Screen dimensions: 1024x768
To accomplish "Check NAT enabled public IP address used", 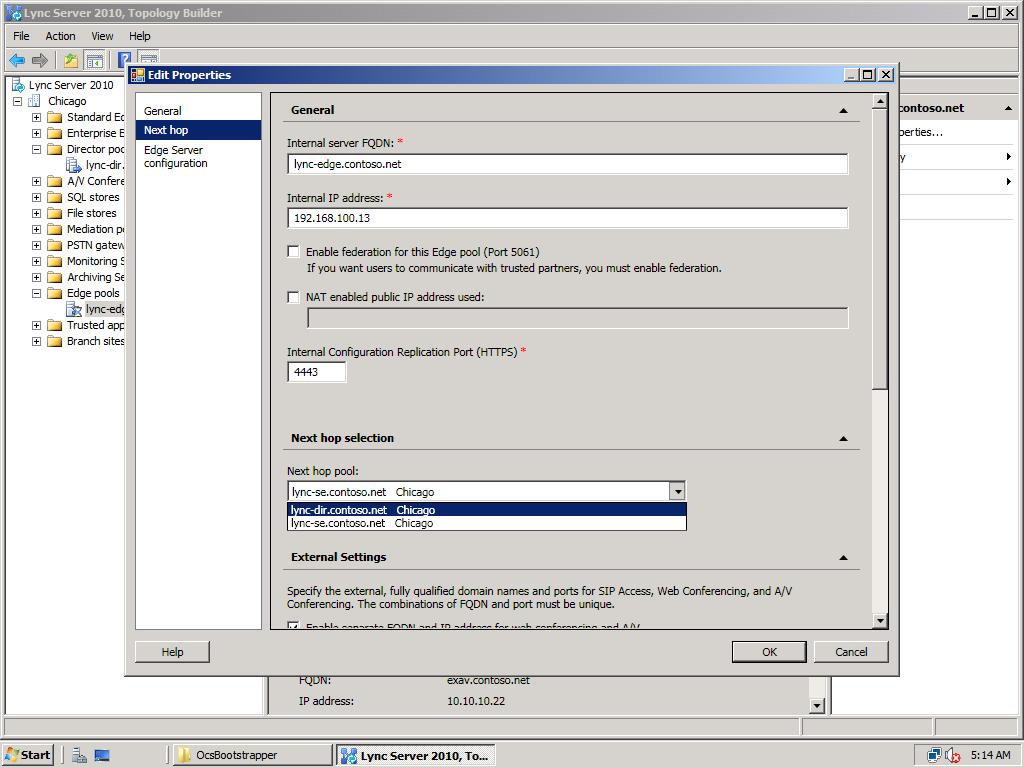I will [293, 297].
